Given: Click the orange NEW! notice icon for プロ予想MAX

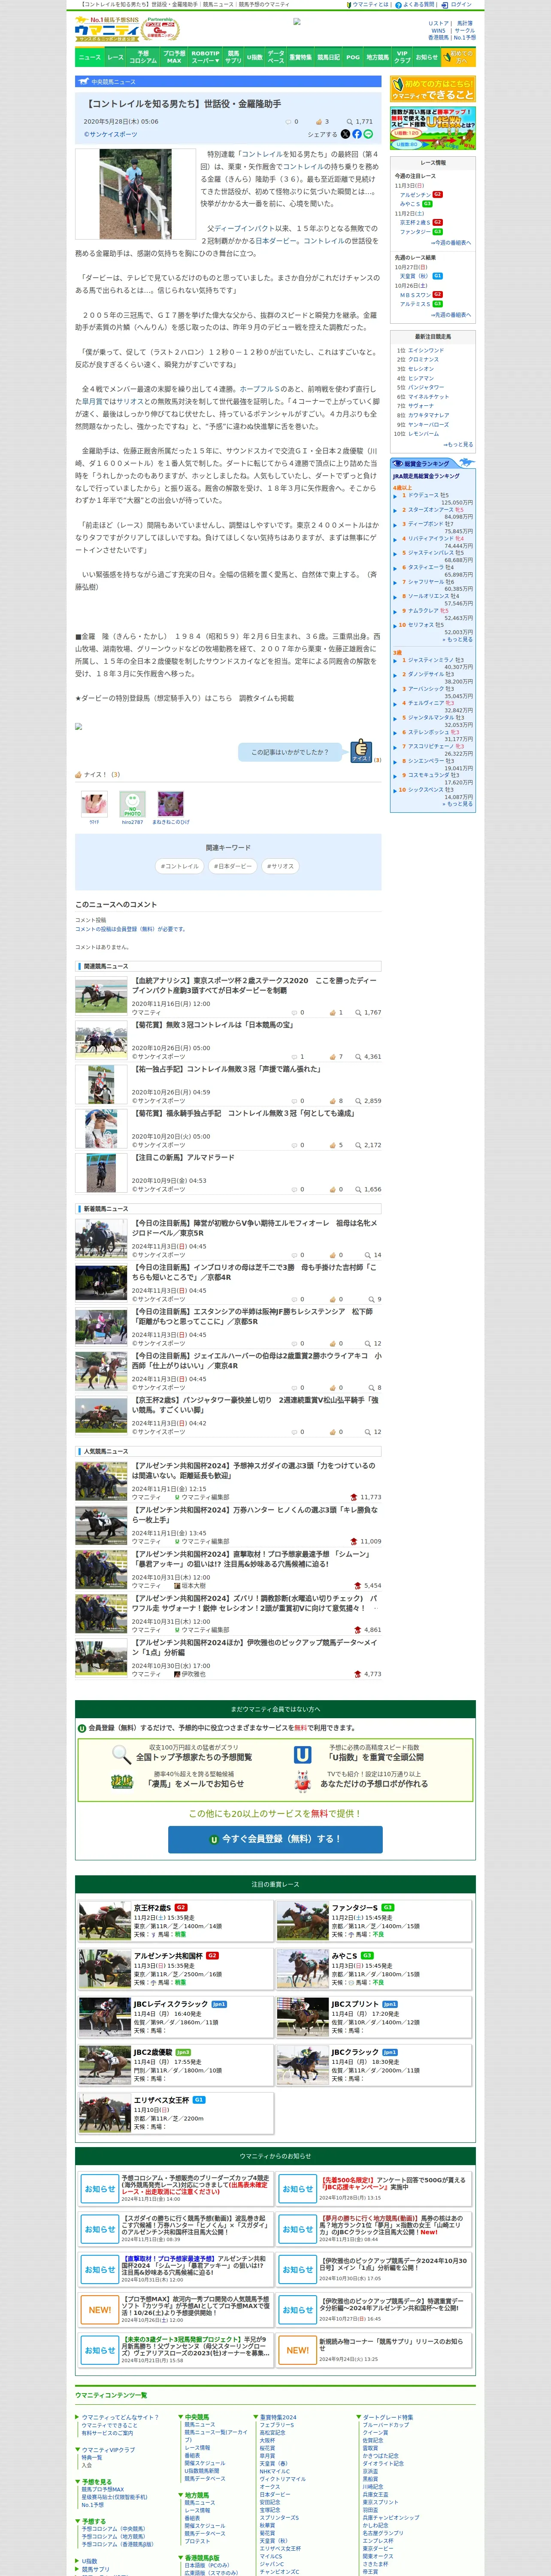Looking at the screenshot, I should pos(99,2310).
